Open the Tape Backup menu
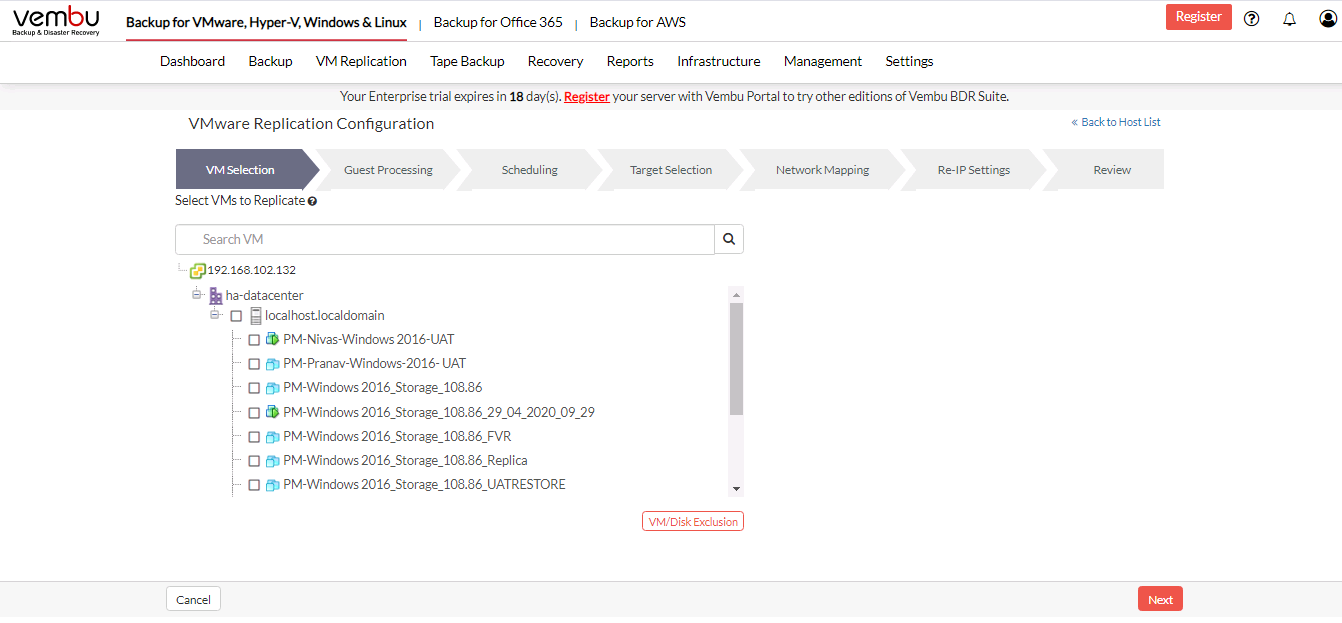Screen dimensions: 1342x623 click(x=467, y=61)
